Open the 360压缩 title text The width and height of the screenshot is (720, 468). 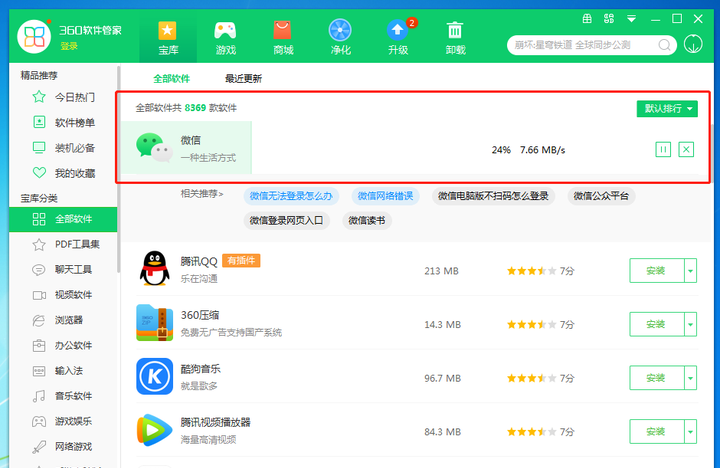coord(200,315)
